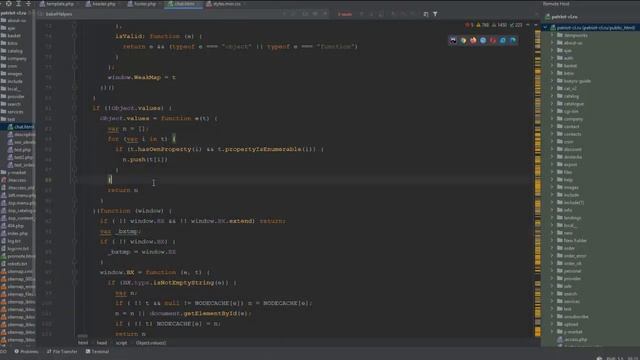Viewport: 640px width, 360px height.
Task: Collapse the root remote server node
Action: coord(545,28)
